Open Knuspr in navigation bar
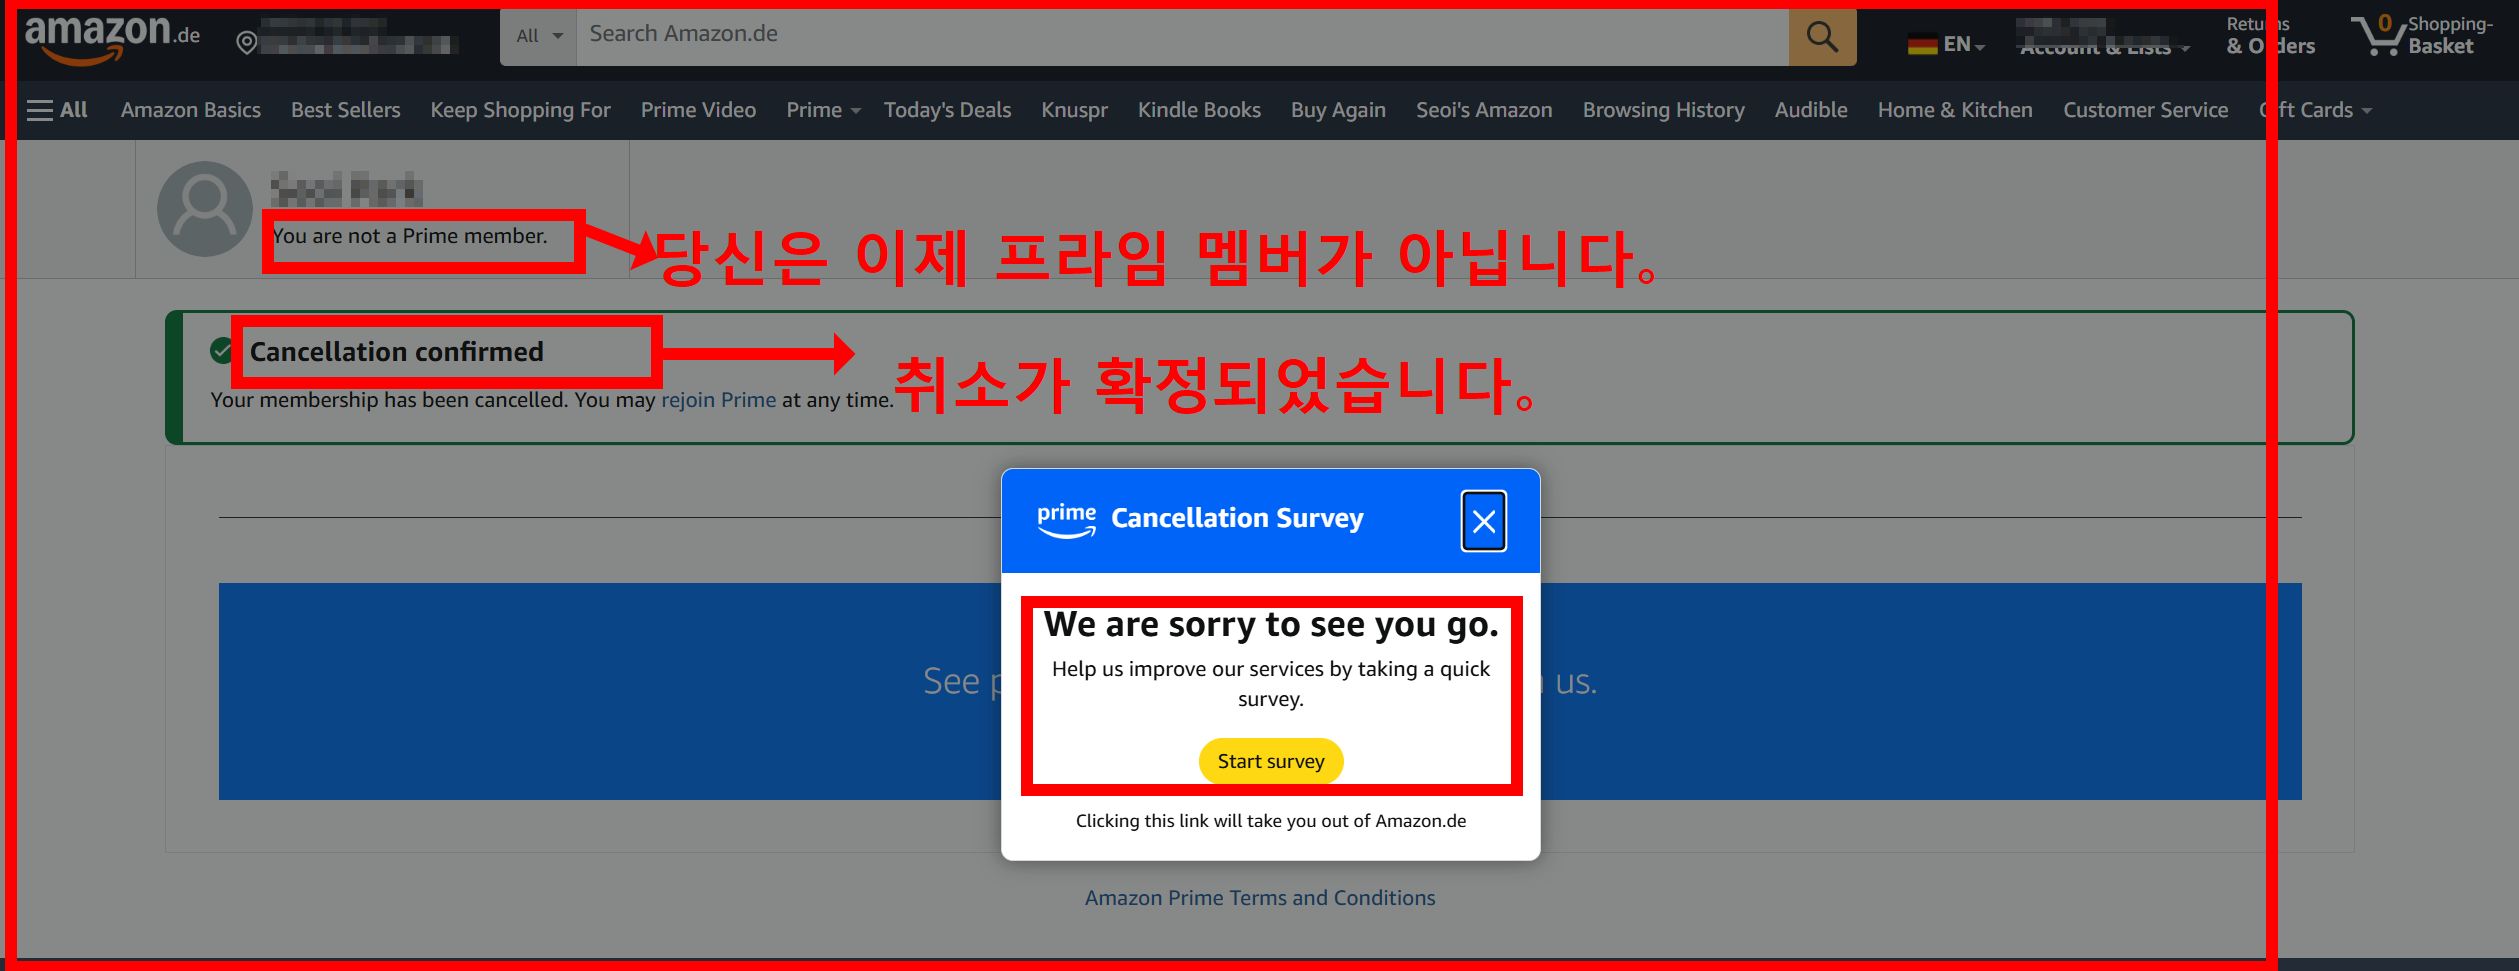 tap(1074, 110)
